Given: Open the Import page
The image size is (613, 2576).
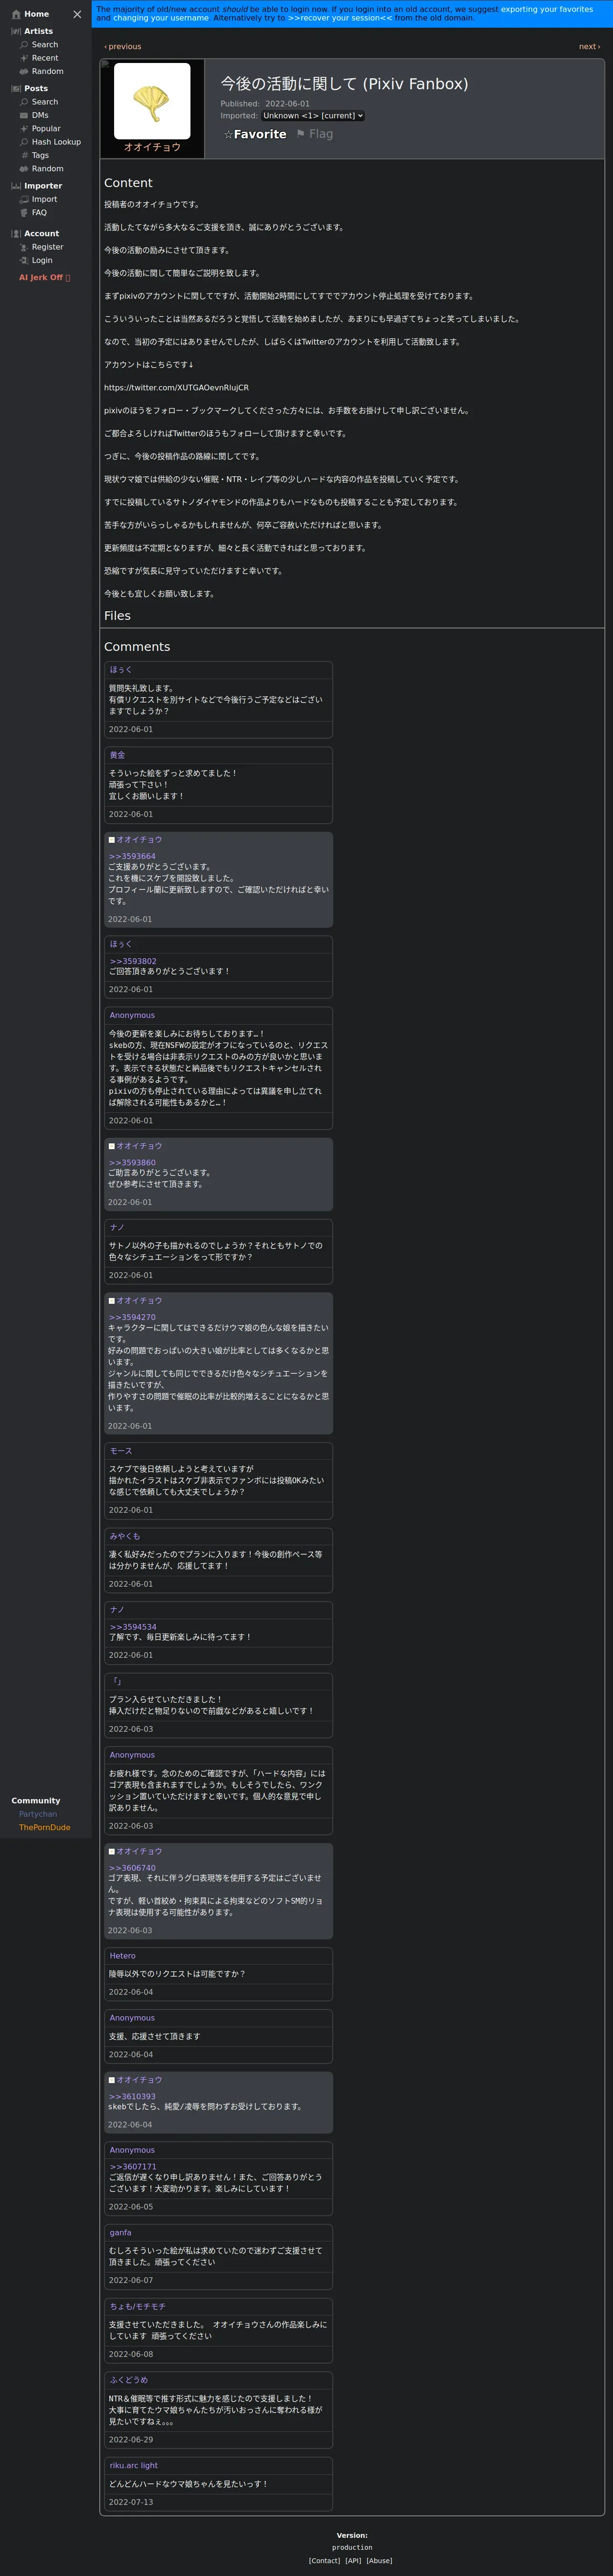Looking at the screenshot, I should tap(44, 199).
